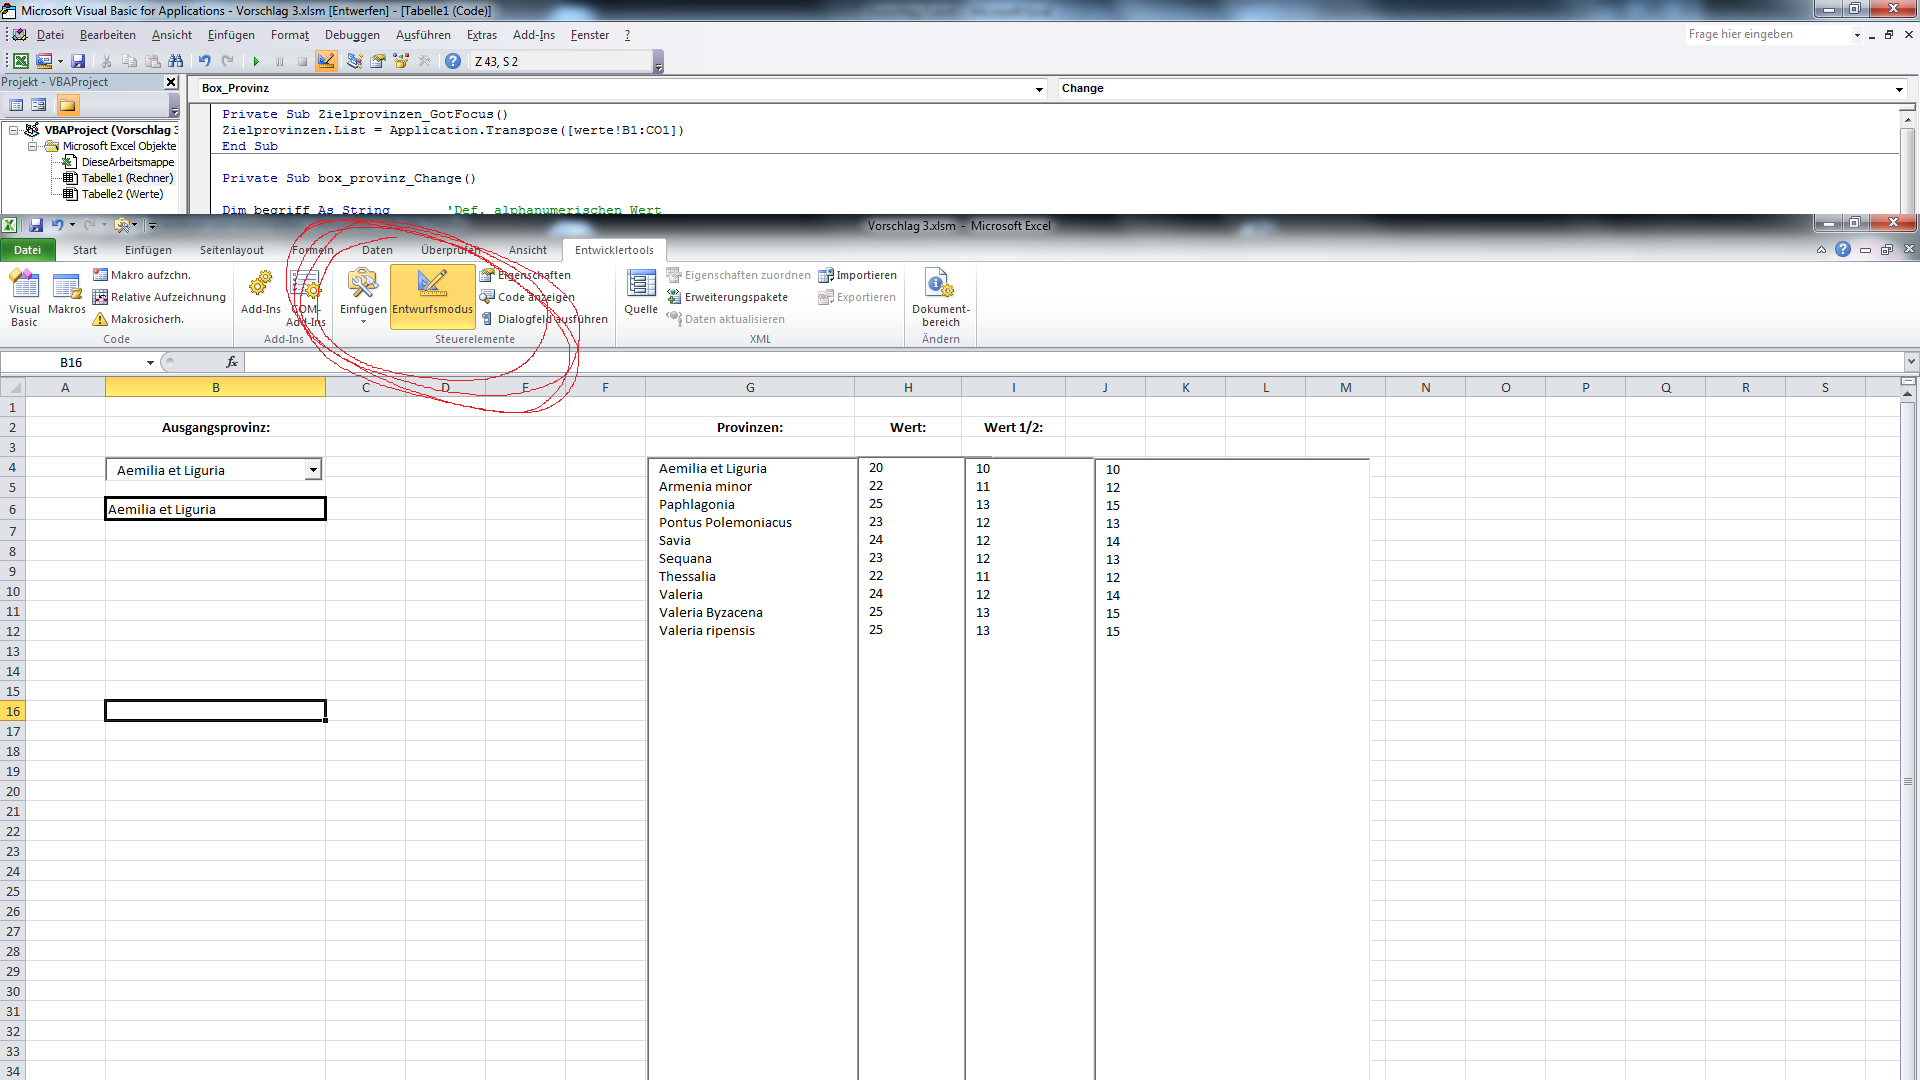Screen dimensions: 1920x1080
Task: Click the Name Box showing B16
Action: point(72,363)
